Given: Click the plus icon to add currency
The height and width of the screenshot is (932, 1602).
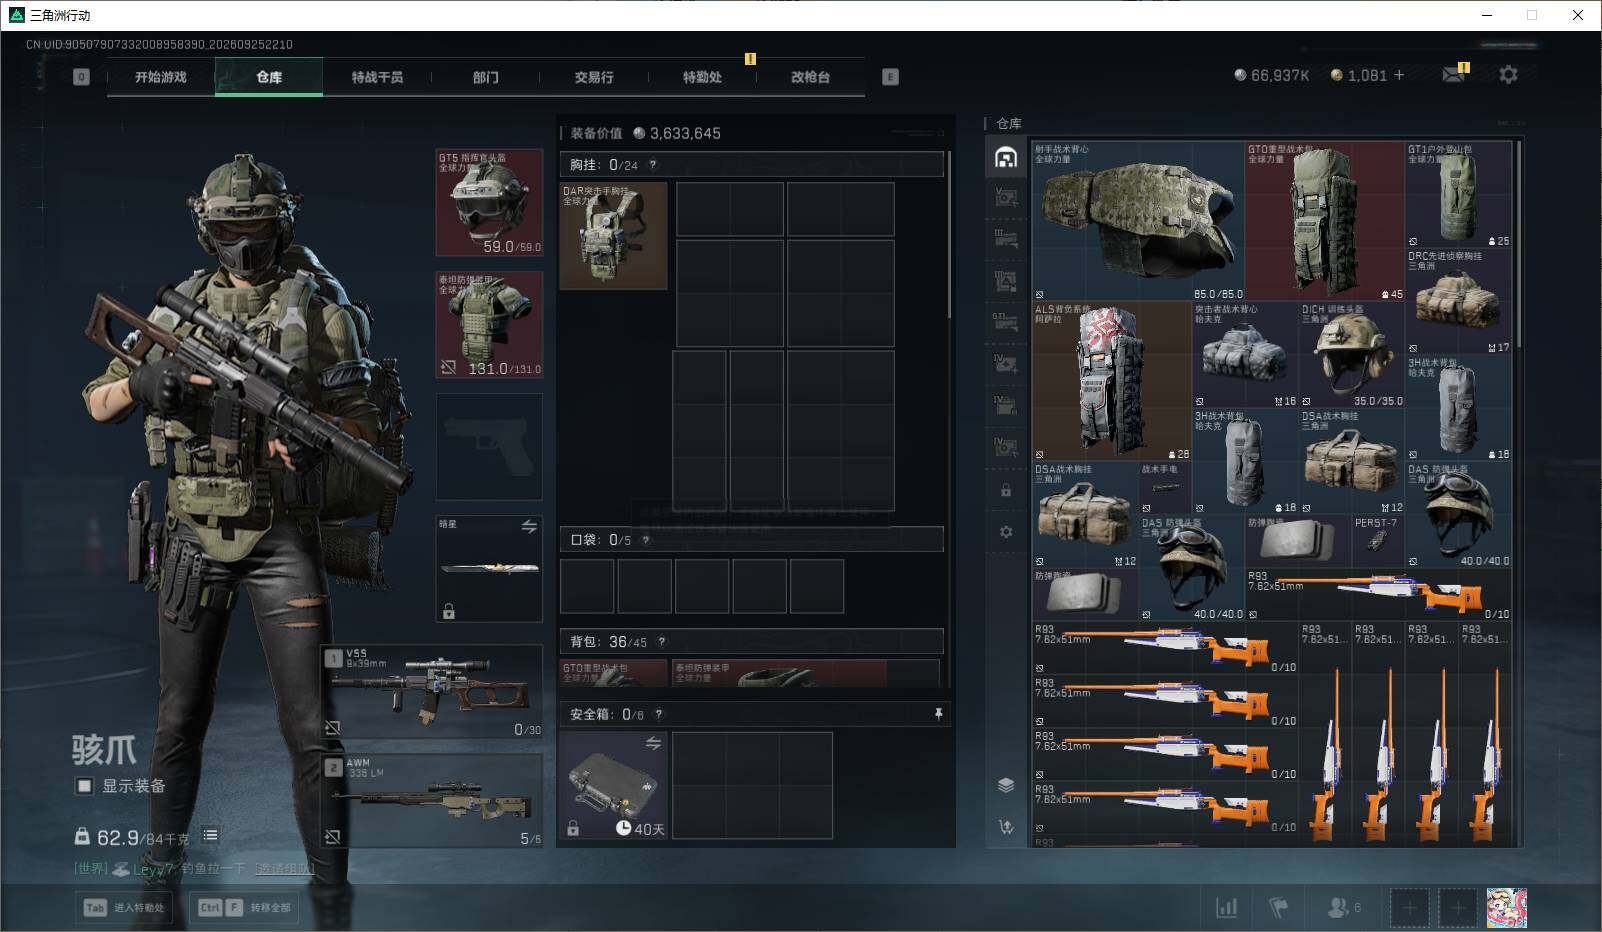Looking at the screenshot, I should [x=1399, y=75].
